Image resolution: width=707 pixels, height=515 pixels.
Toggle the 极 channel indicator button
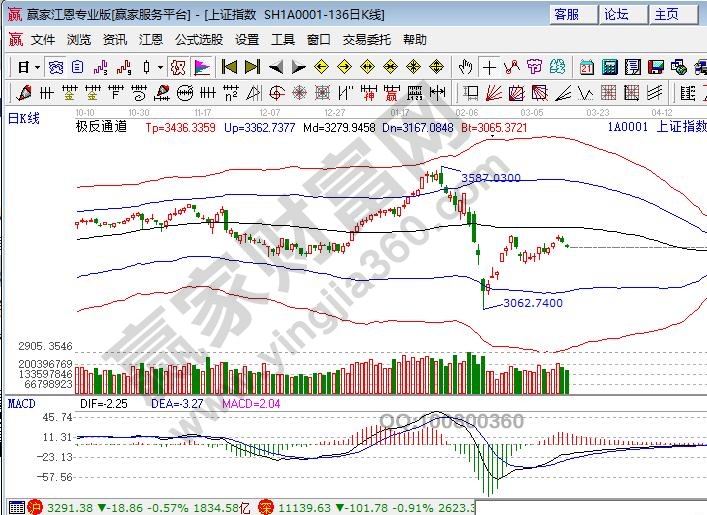(x=177, y=67)
